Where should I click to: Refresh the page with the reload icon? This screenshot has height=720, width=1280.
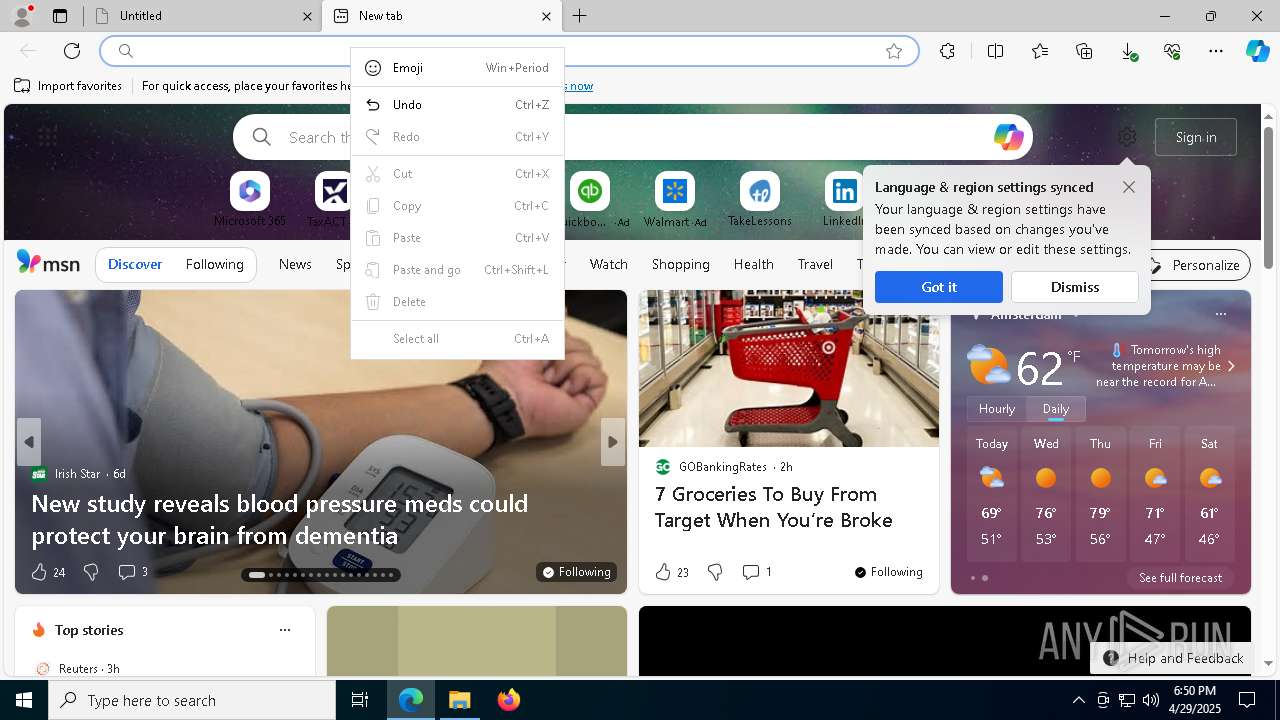point(72,51)
